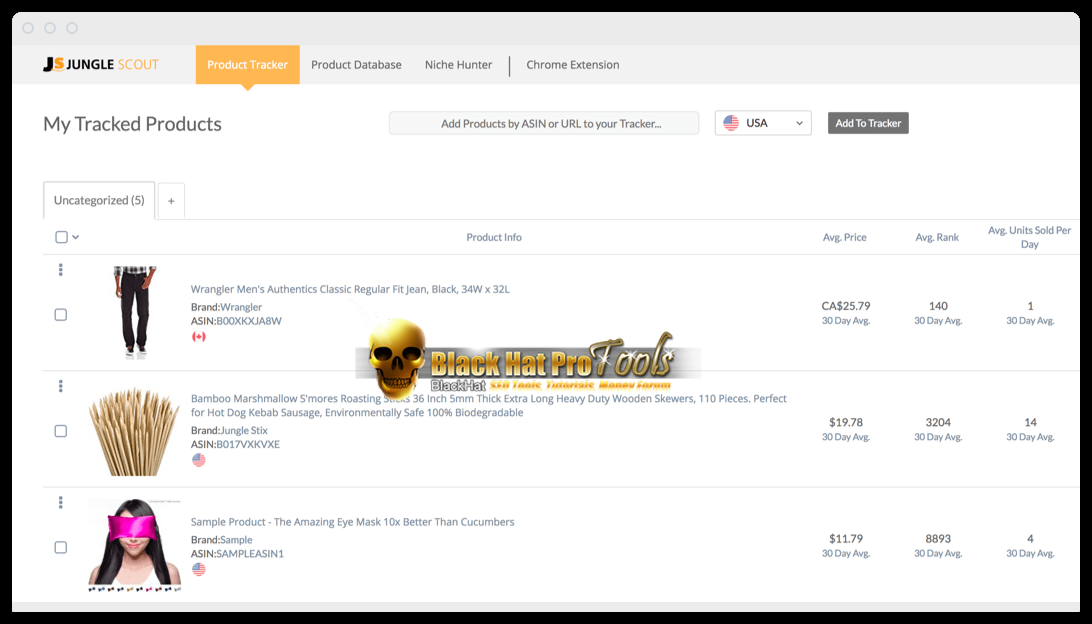Screen dimensions: 1092x624
Task: Click the CA$25.79 average price value
Action: pos(846,306)
